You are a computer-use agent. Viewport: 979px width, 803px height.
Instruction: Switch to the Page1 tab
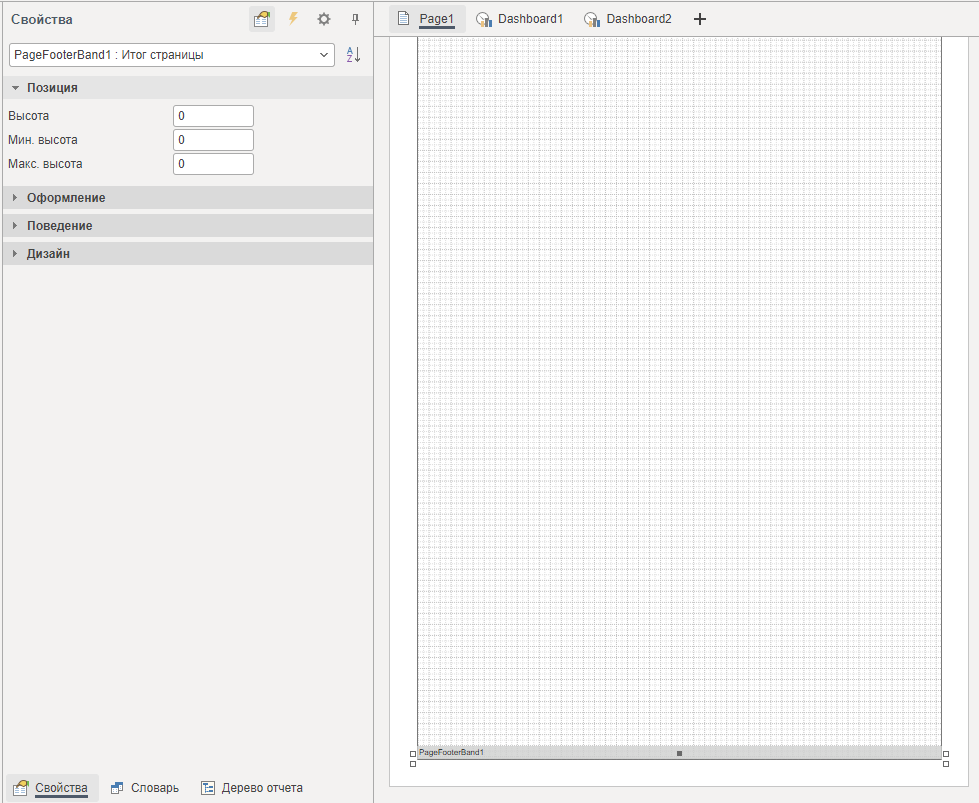tap(427, 19)
